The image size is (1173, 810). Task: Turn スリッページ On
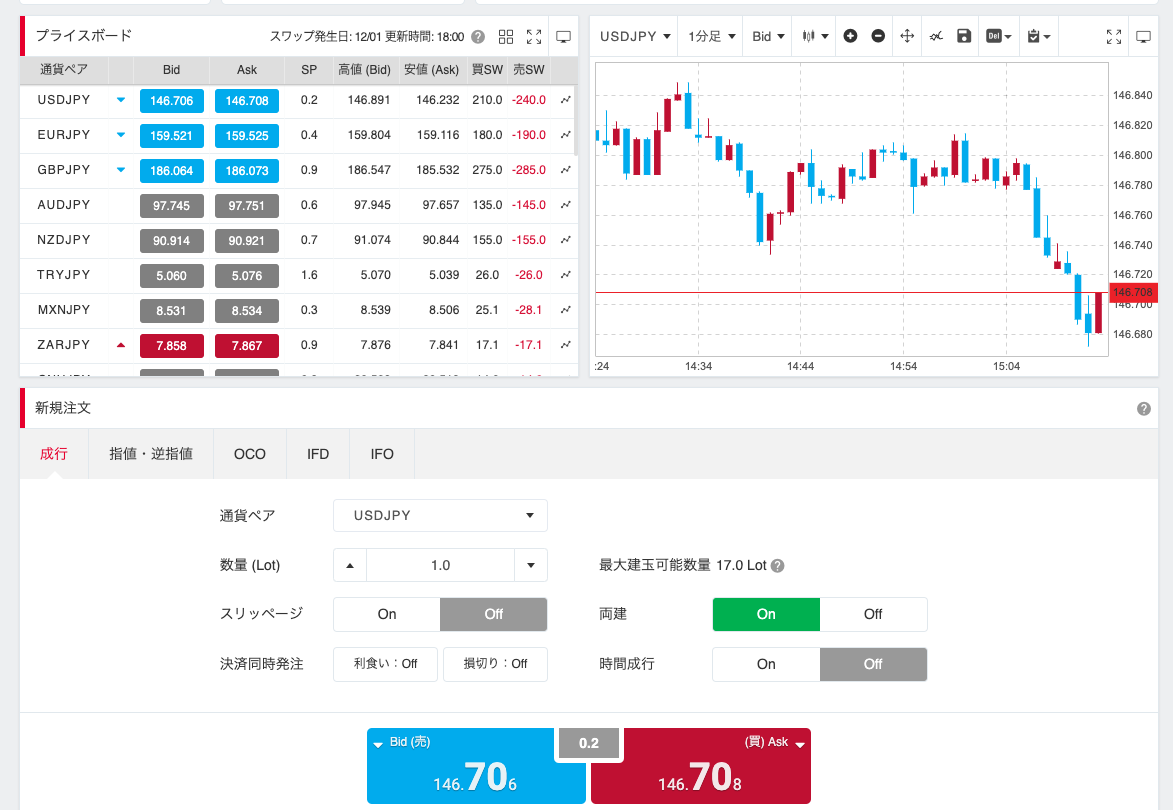[x=387, y=614]
